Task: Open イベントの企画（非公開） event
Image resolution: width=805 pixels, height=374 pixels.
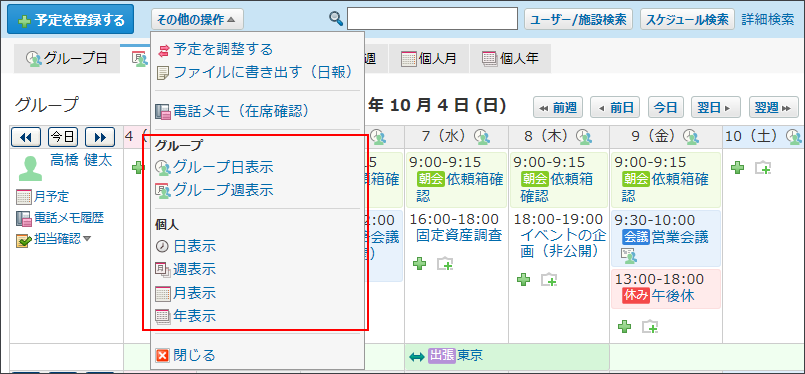Action: [564, 243]
